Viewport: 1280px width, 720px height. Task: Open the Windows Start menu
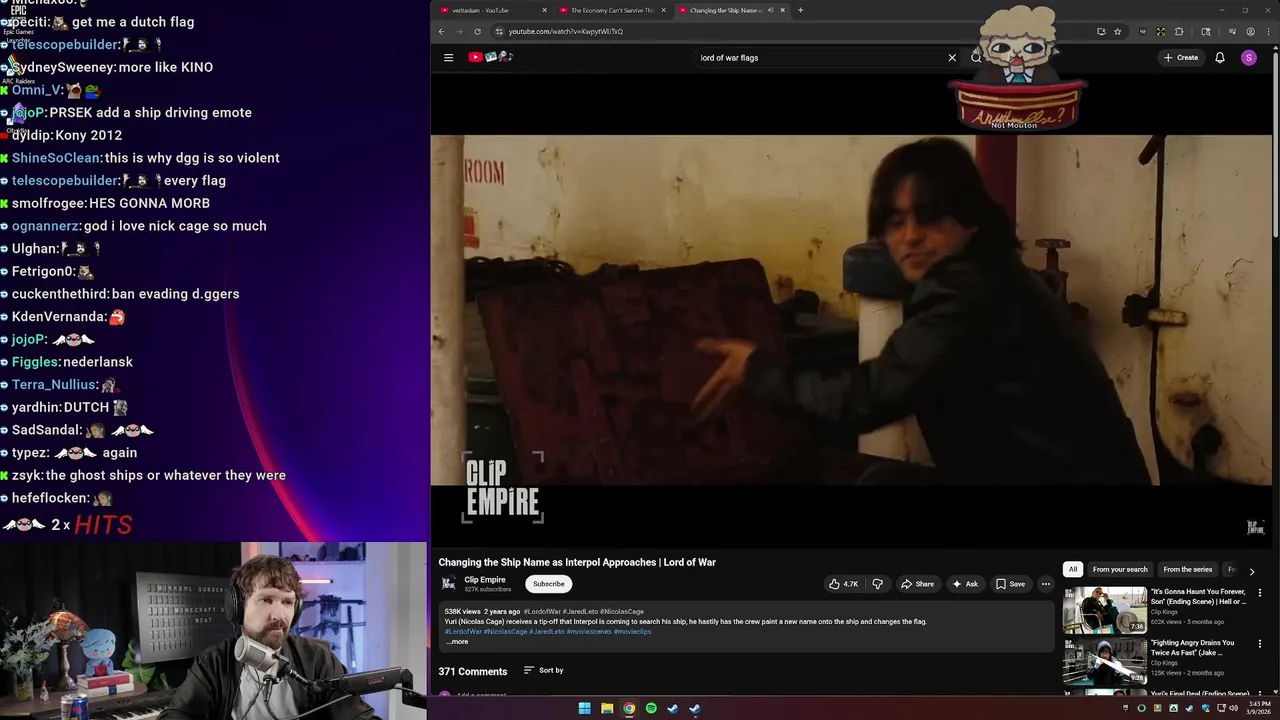tap(585, 709)
